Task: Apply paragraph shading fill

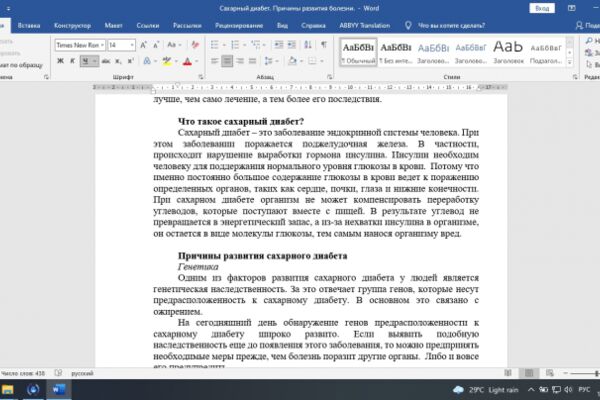Action: point(292,61)
